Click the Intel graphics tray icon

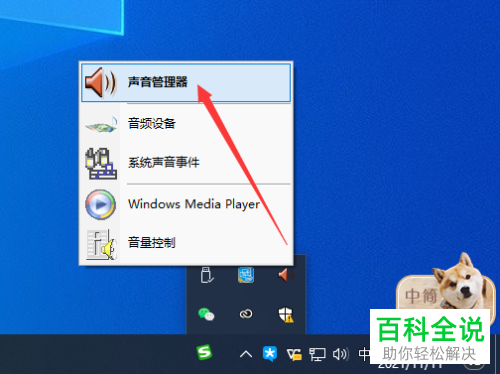(x=246, y=275)
